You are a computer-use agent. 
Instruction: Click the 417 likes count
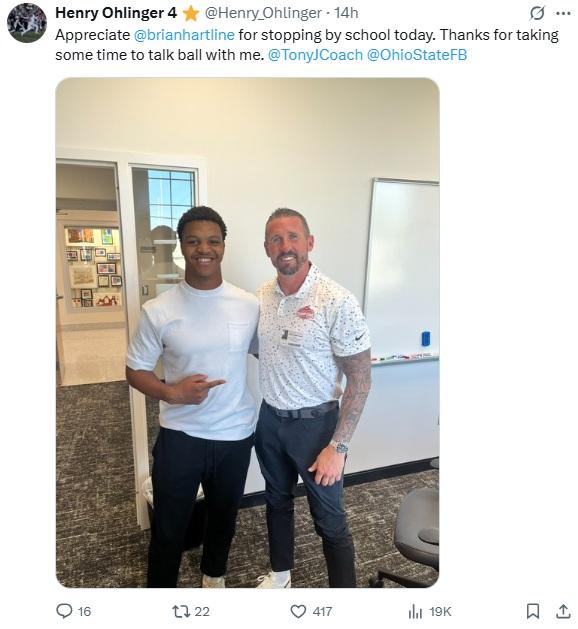click(x=322, y=611)
